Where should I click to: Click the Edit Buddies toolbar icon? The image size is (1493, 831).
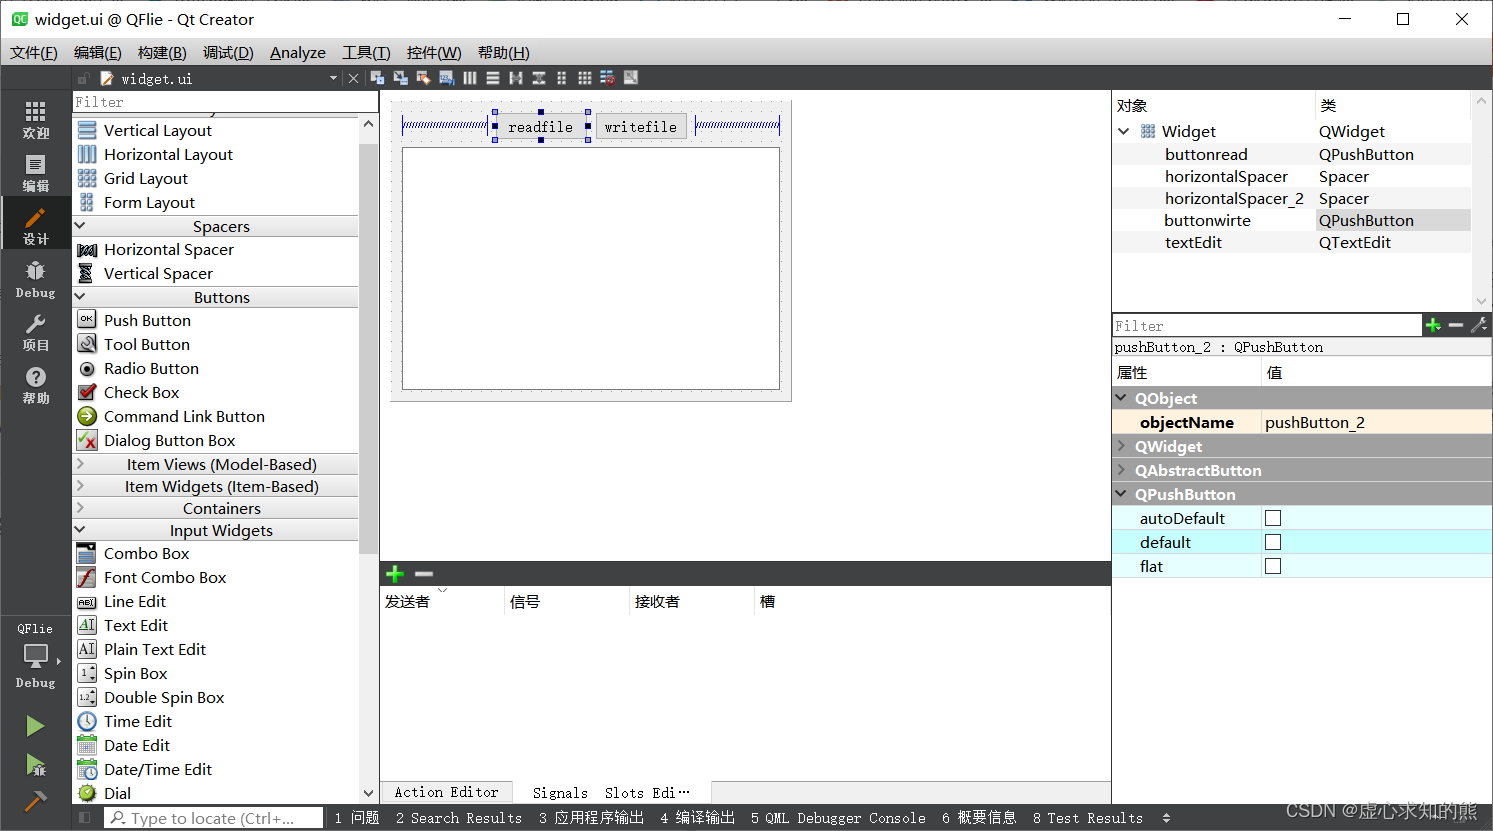click(x=423, y=78)
